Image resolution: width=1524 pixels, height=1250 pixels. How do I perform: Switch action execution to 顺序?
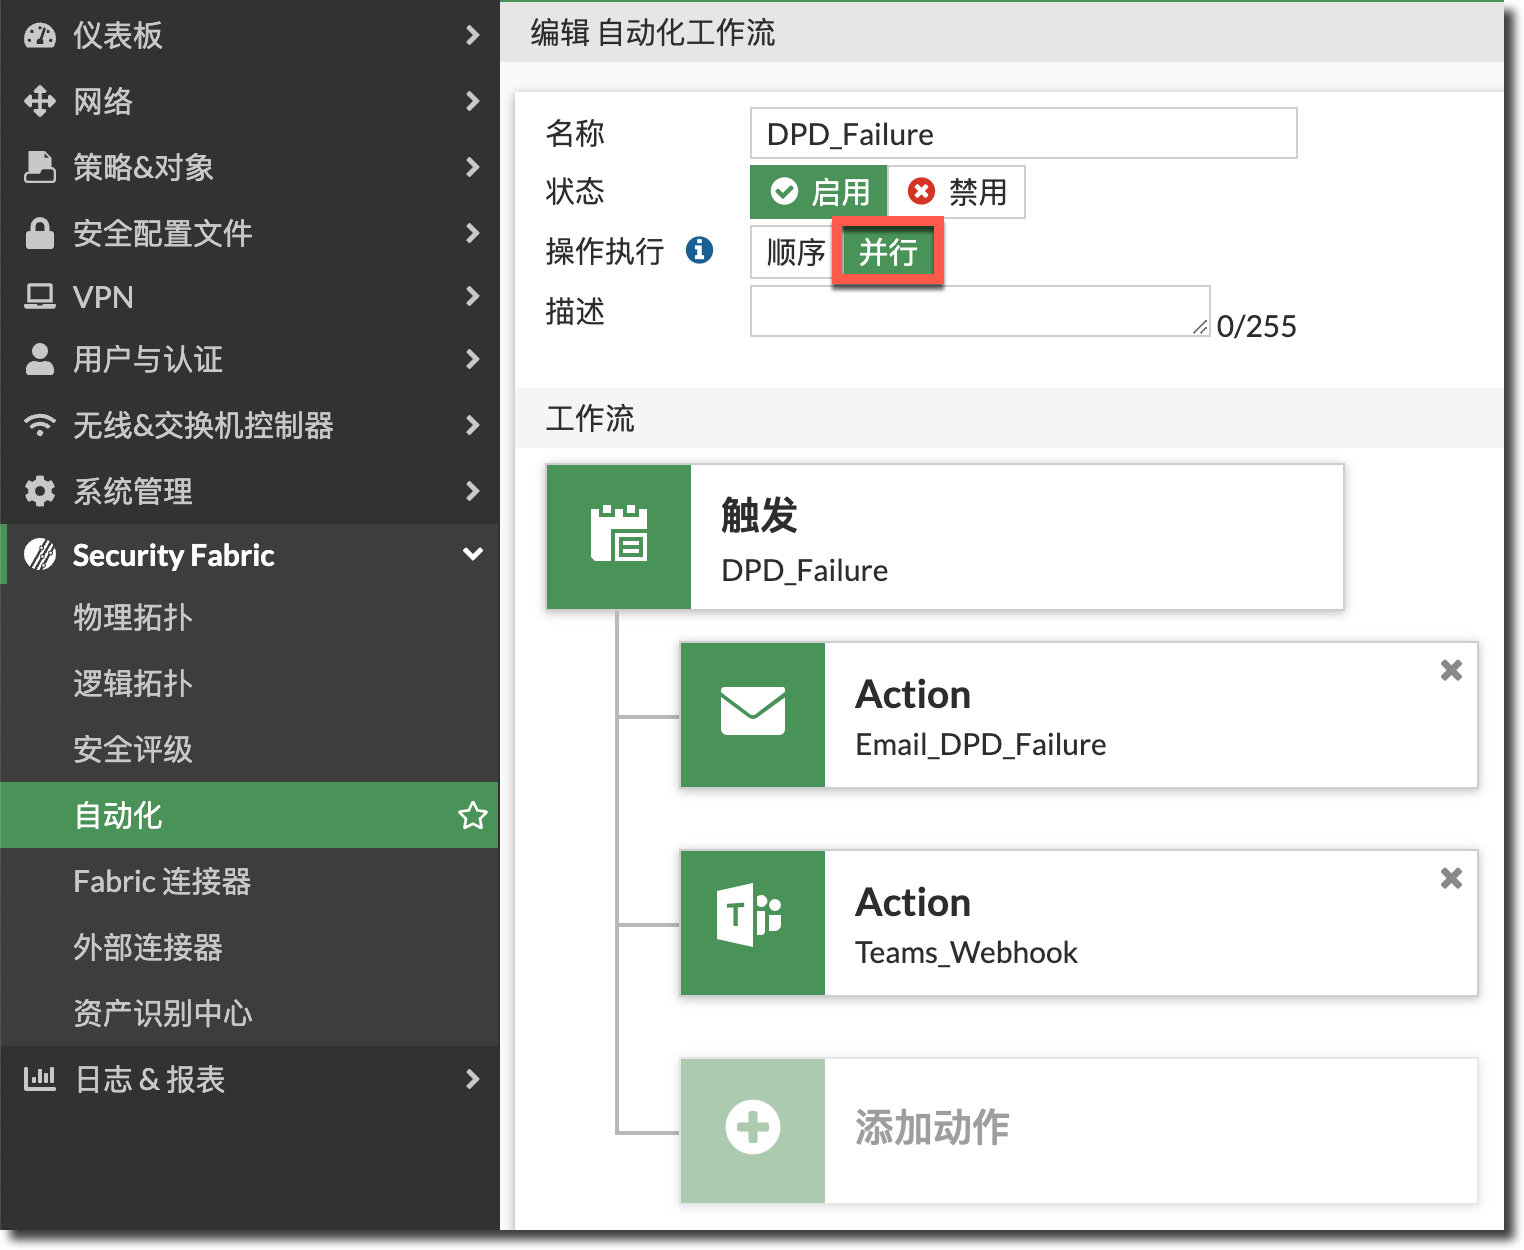tap(795, 252)
